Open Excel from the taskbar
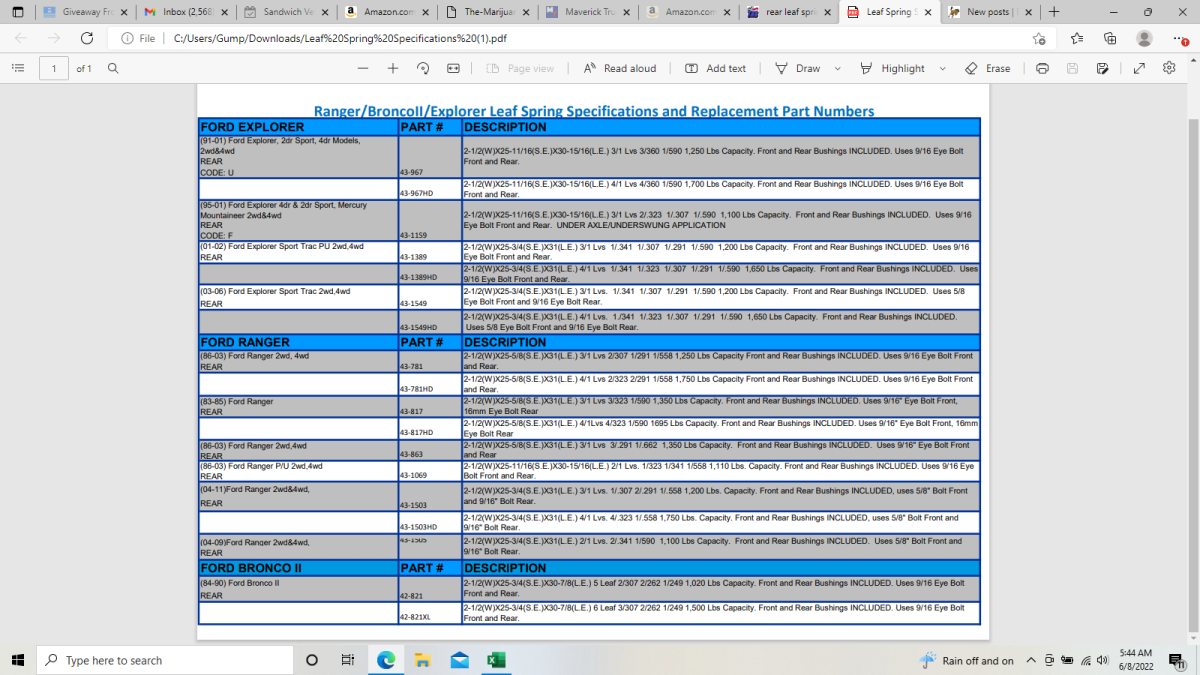 coord(496,660)
